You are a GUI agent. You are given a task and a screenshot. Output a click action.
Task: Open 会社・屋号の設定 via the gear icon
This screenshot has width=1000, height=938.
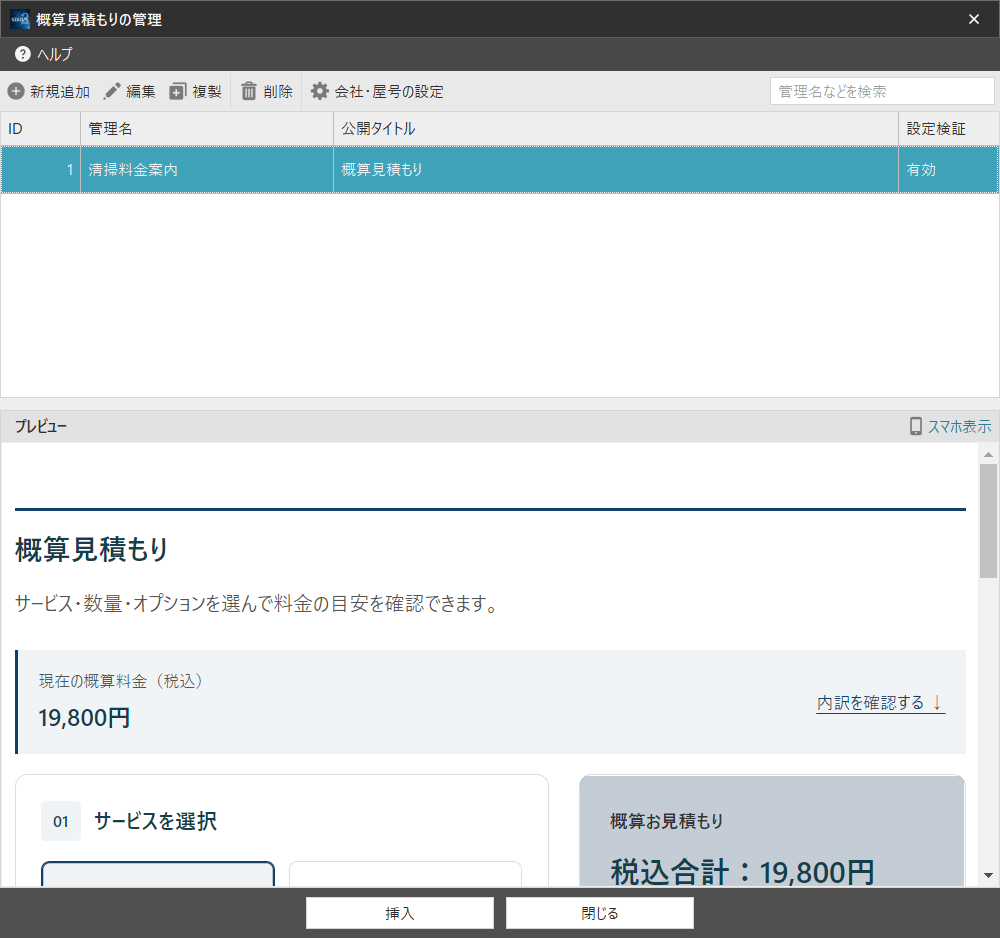click(x=320, y=91)
